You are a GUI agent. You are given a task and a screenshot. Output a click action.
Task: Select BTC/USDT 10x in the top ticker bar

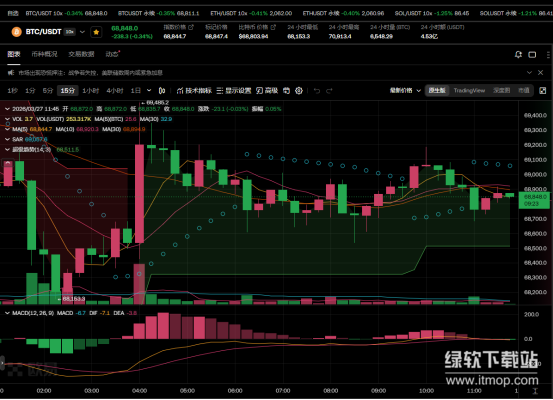(66, 13)
